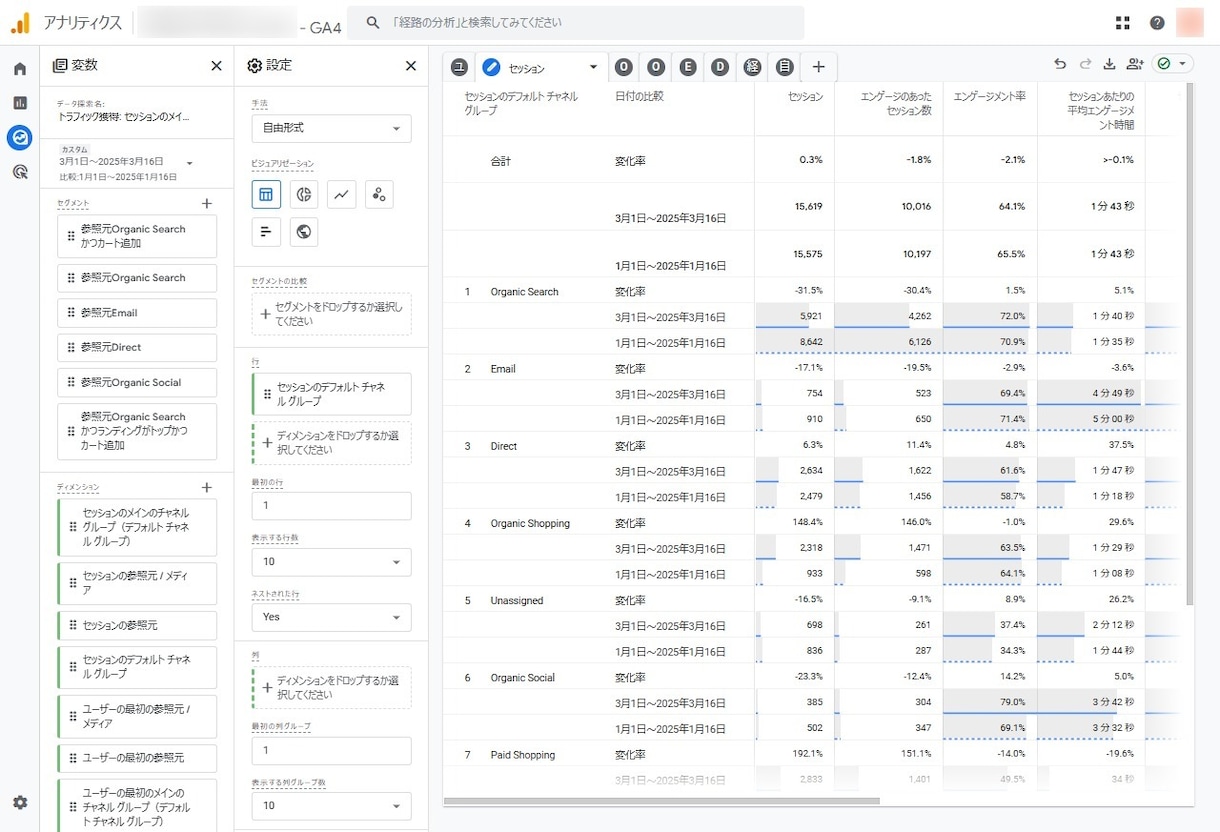Screen dimensions: 1220x832
Task: Click the 最初の行 input field
Action: 331,506
